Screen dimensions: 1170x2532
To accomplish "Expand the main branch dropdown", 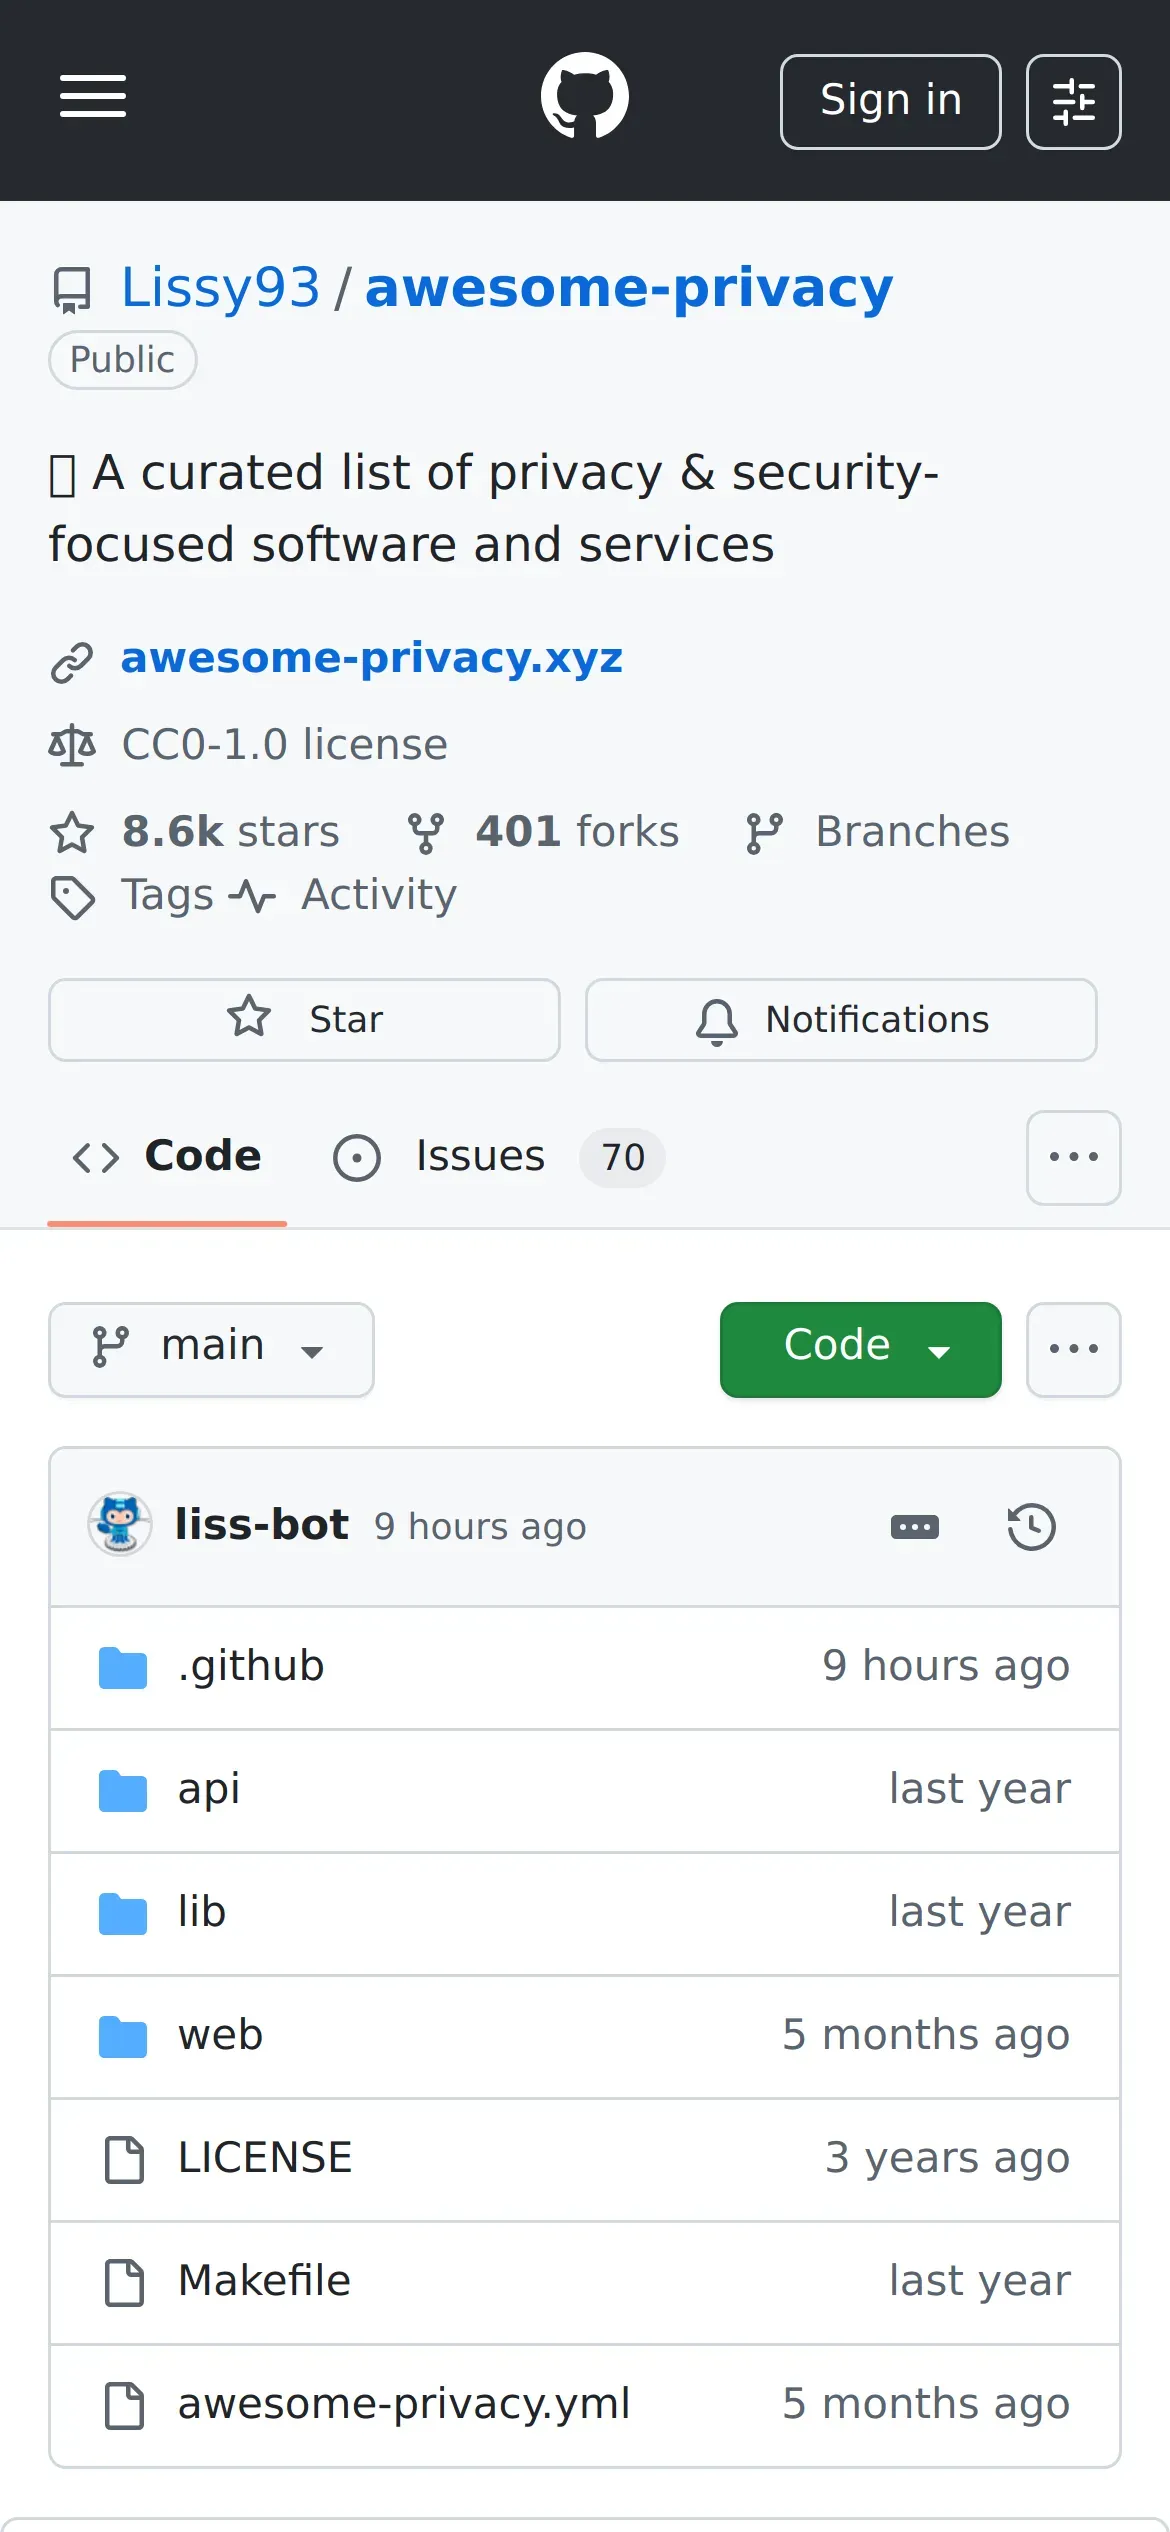I will [x=211, y=1349].
